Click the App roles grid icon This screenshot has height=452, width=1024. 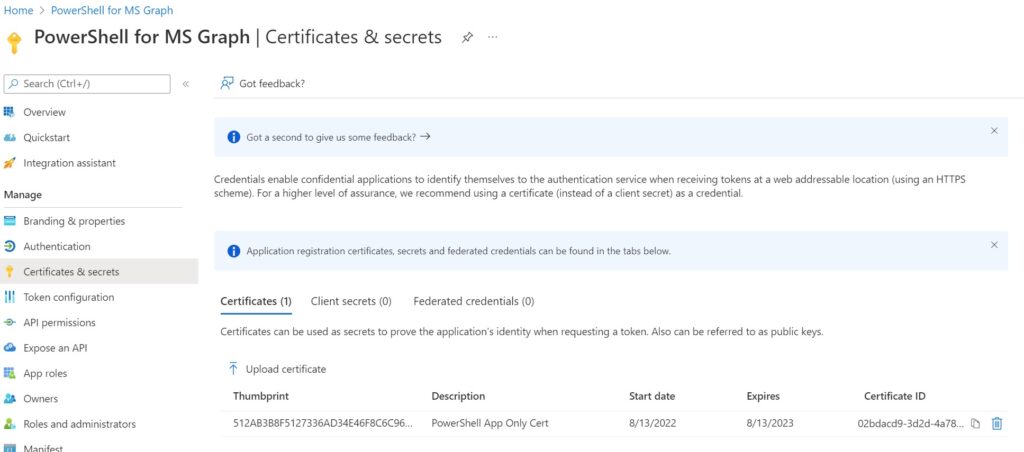(9, 373)
